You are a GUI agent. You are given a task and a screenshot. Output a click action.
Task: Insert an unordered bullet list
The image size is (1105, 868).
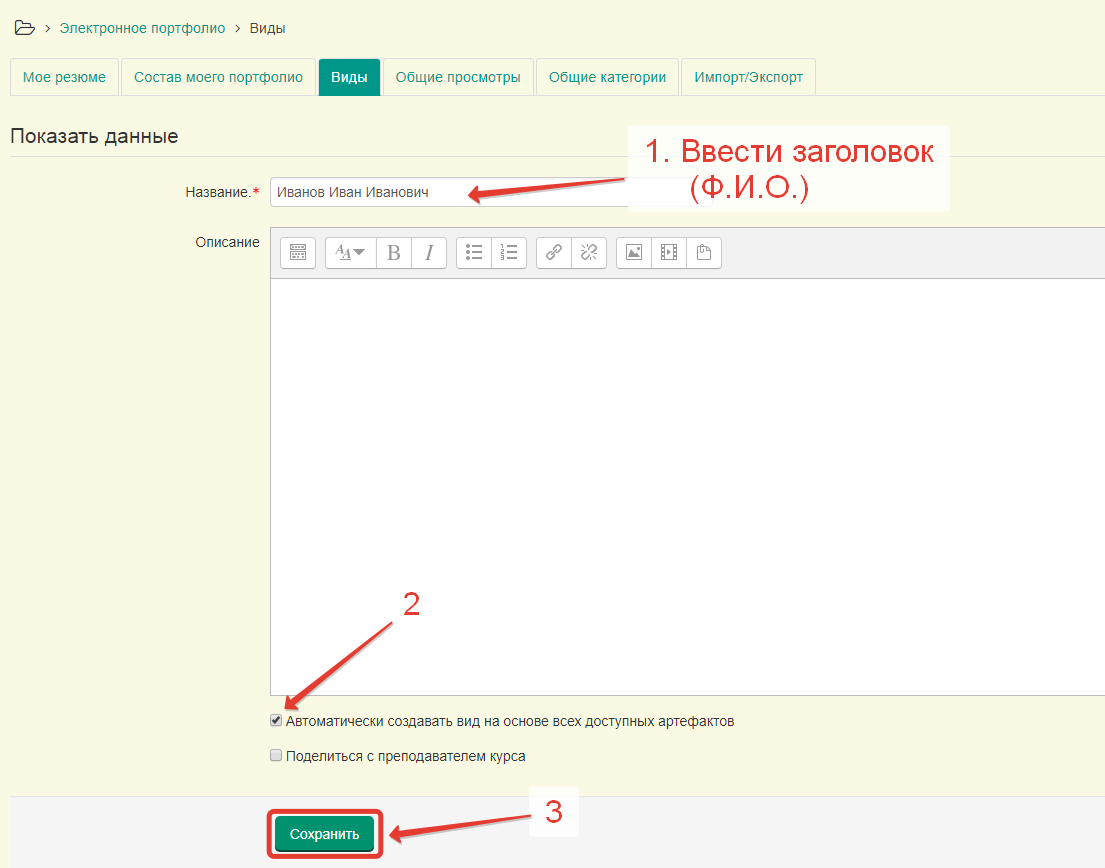tap(474, 253)
